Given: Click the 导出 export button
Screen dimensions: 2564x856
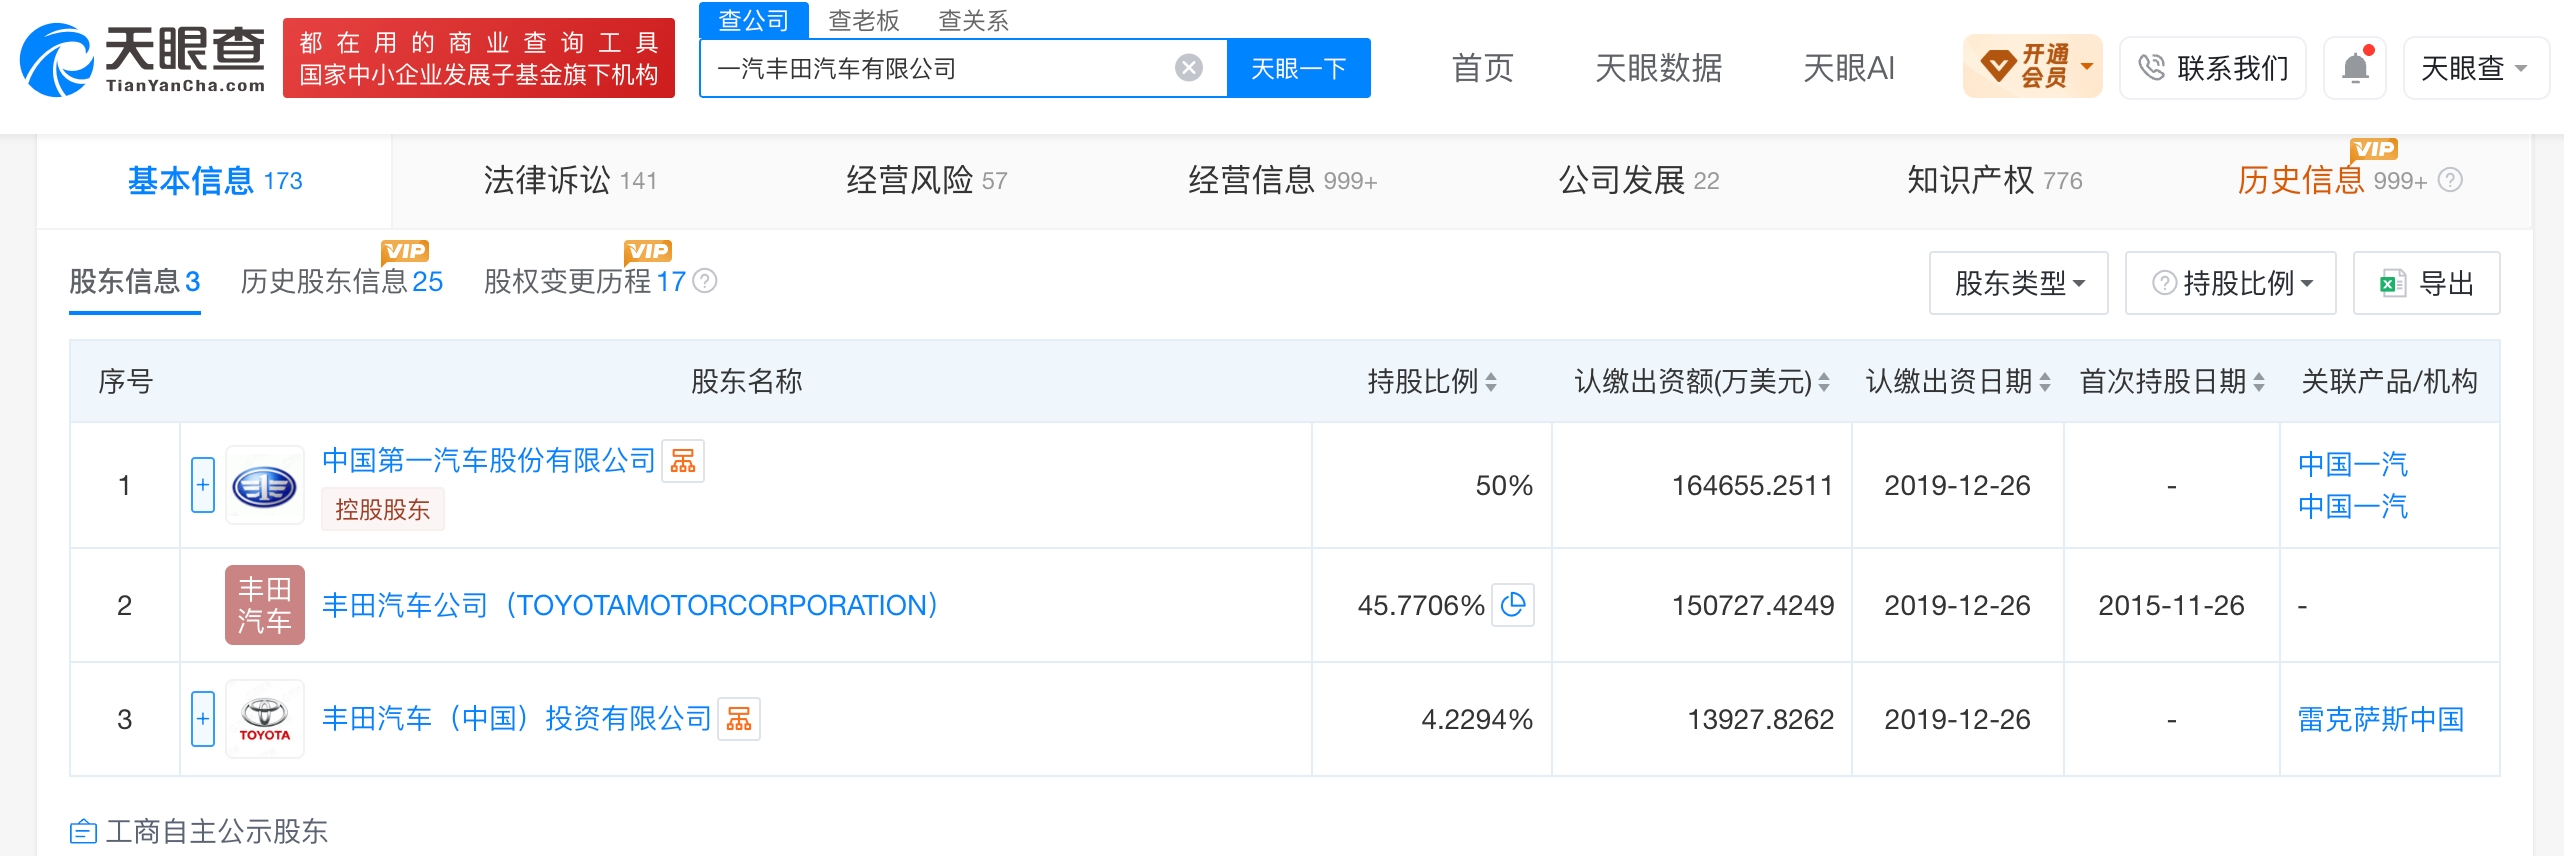Looking at the screenshot, I should (2426, 283).
